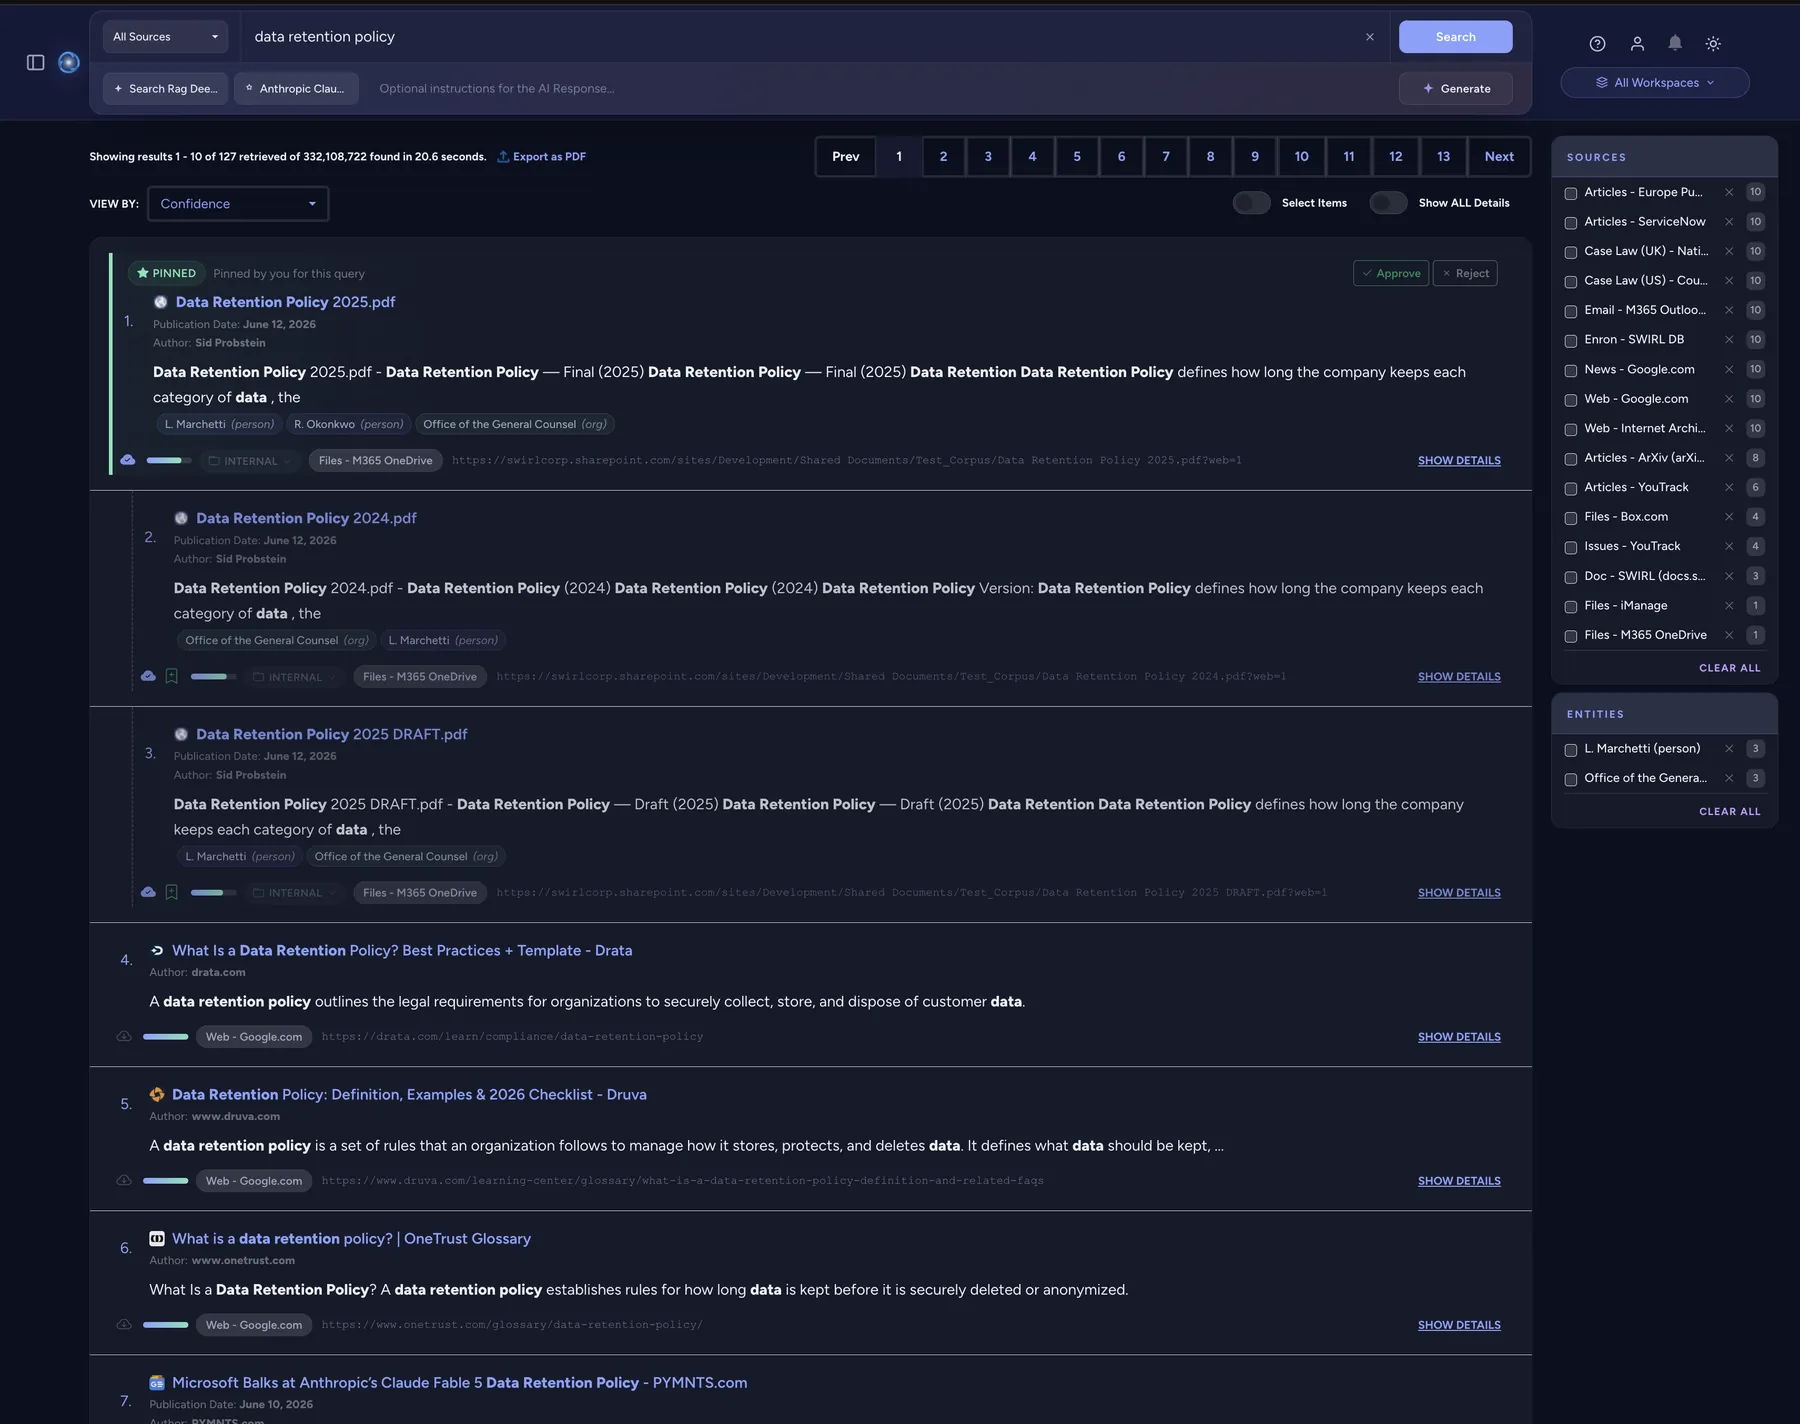Image resolution: width=1800 pixels, height=1424 pixels.
Task: Click the Next page button
Action: tap(1499, 157)
